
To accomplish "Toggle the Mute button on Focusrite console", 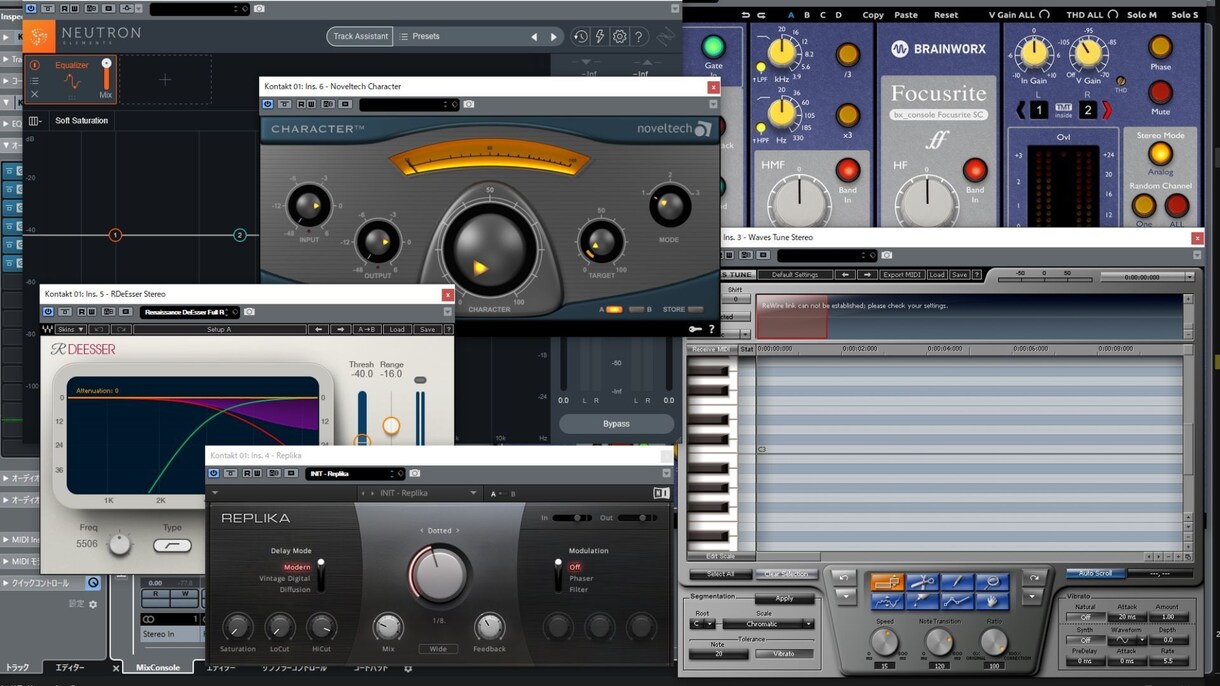I will pos(1161,92).
